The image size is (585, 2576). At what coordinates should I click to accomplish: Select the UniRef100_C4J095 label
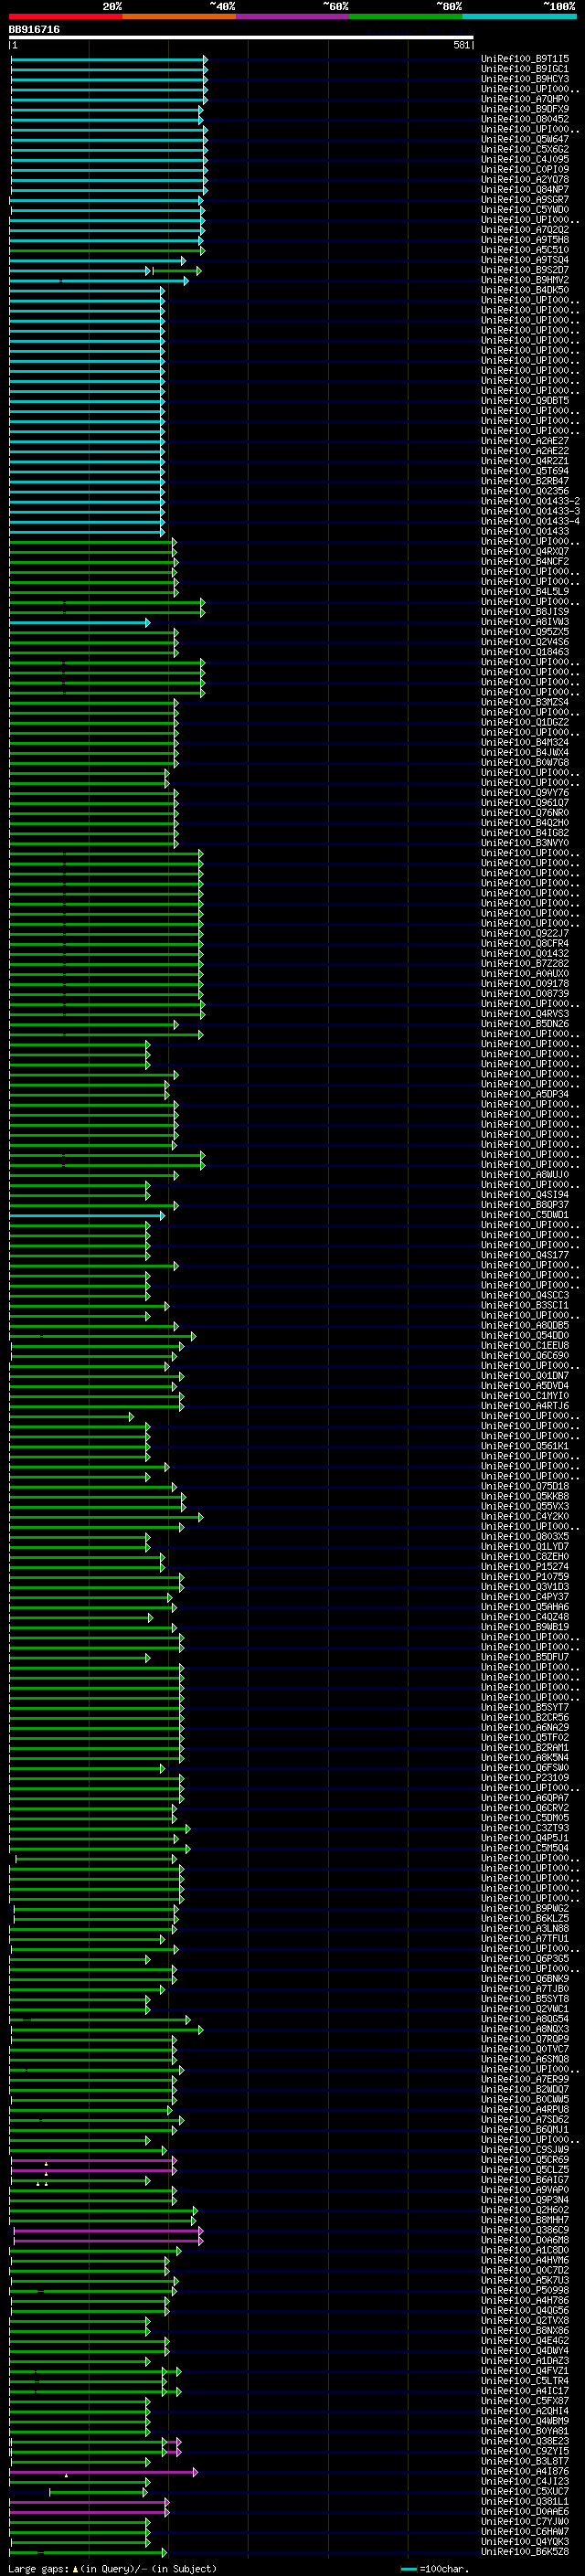[525, 160]
